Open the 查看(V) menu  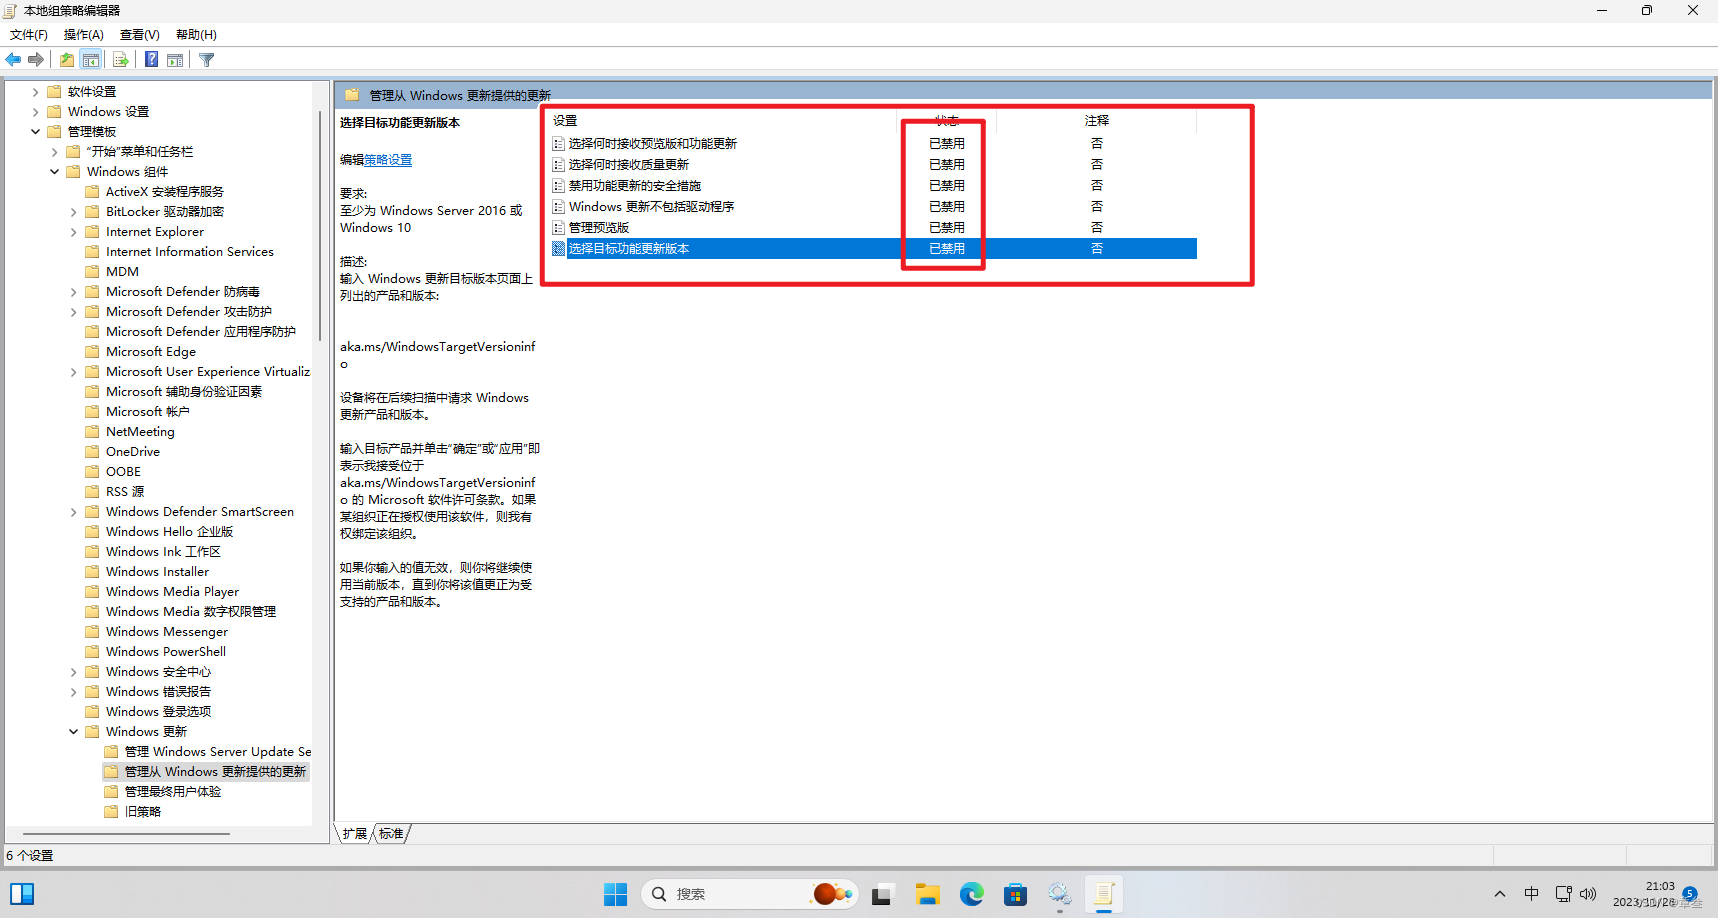[140, 35]
